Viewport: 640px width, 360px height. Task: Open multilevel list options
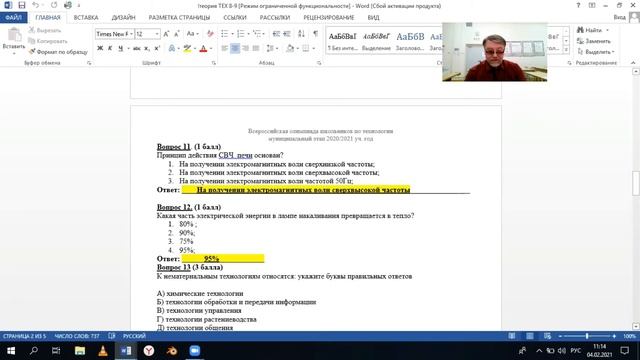coord(258,34)
